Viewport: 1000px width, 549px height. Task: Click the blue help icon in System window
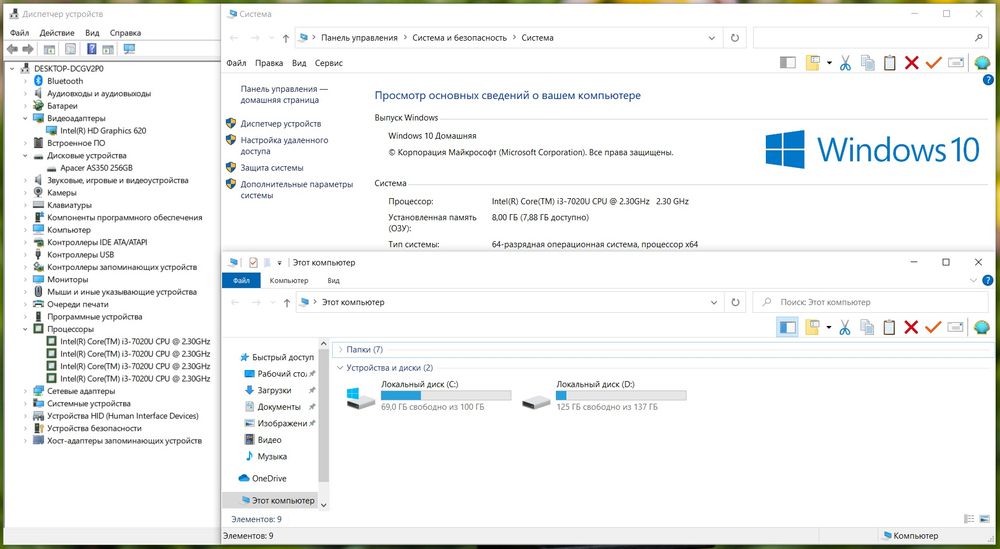(x=988, y=80)
